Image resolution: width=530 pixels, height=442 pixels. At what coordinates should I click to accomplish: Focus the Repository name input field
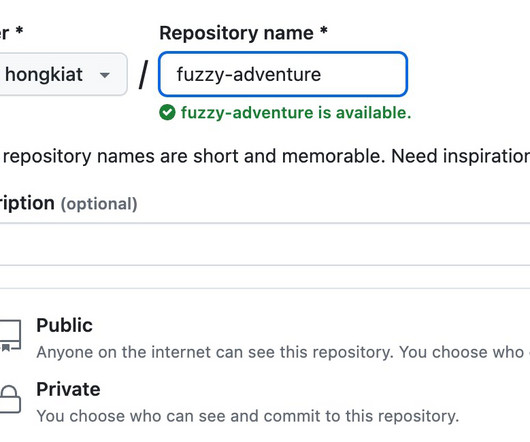click(x=283, y=74)
